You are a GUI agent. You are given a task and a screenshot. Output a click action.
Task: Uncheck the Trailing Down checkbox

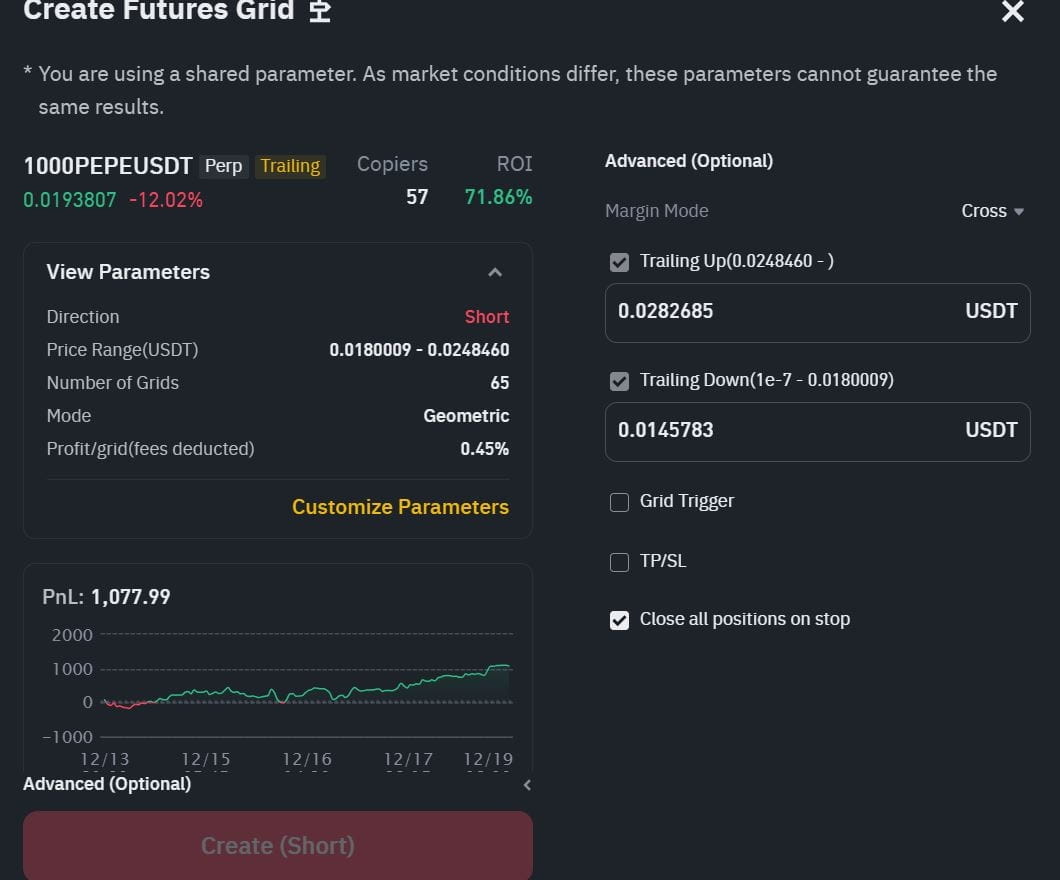tap(620, 381)
